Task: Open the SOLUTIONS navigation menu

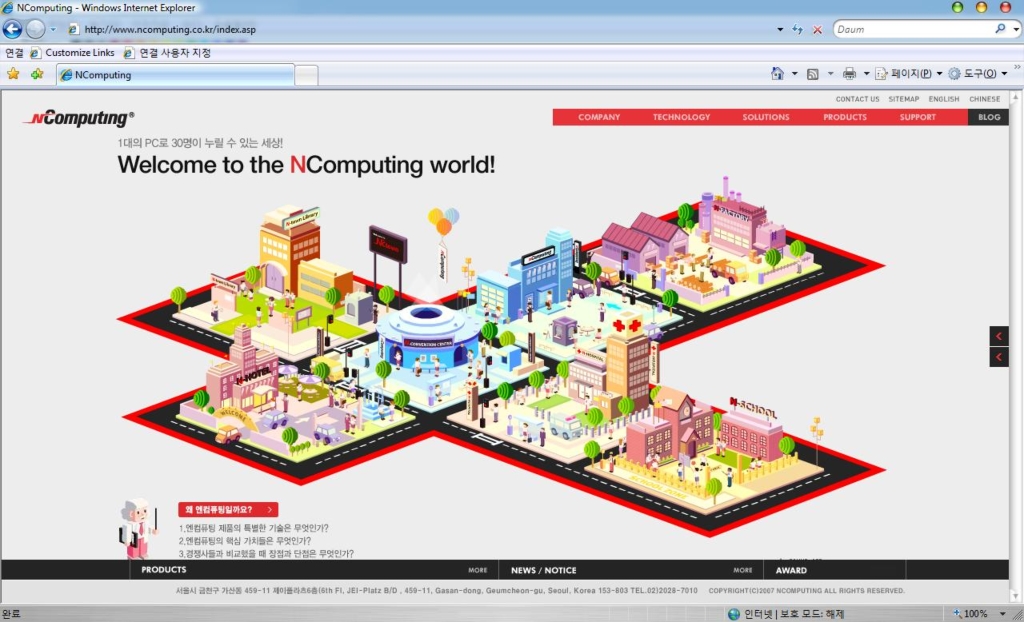Action: click(x=765, y=117)
